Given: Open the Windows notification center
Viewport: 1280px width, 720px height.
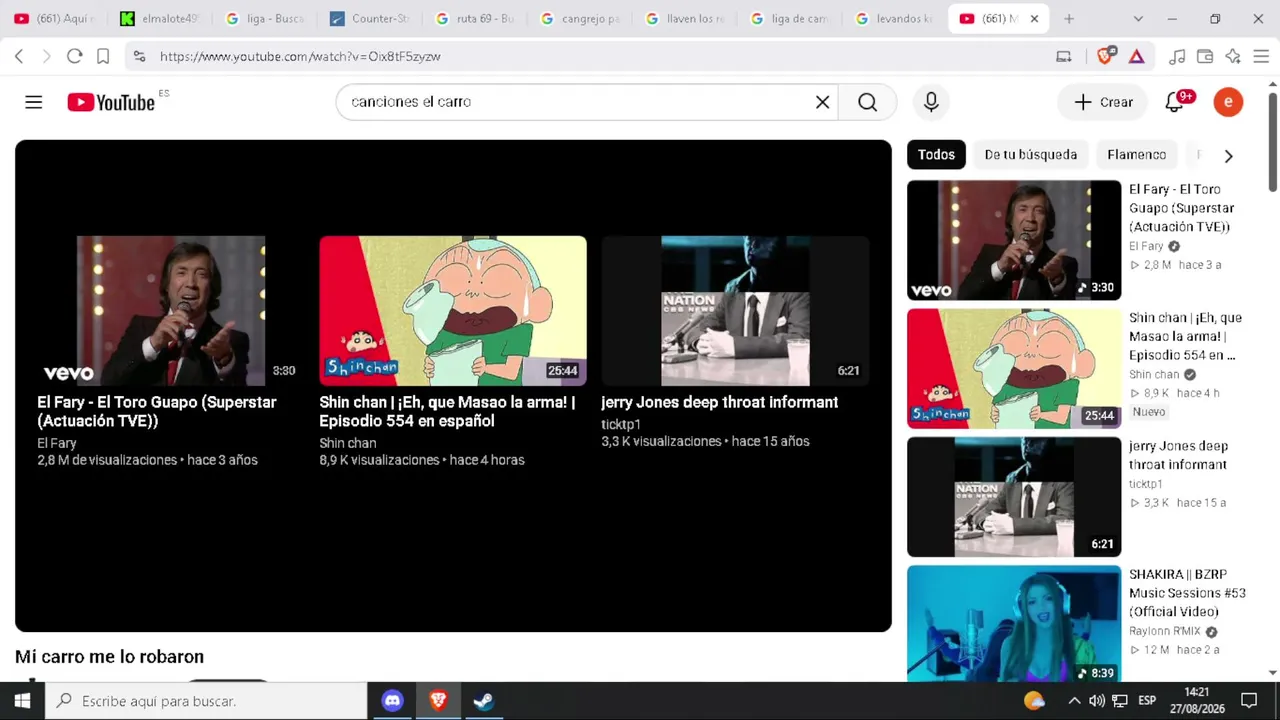Looking at the screenshot, I should pyautogui.click(x=1249, y=701).
